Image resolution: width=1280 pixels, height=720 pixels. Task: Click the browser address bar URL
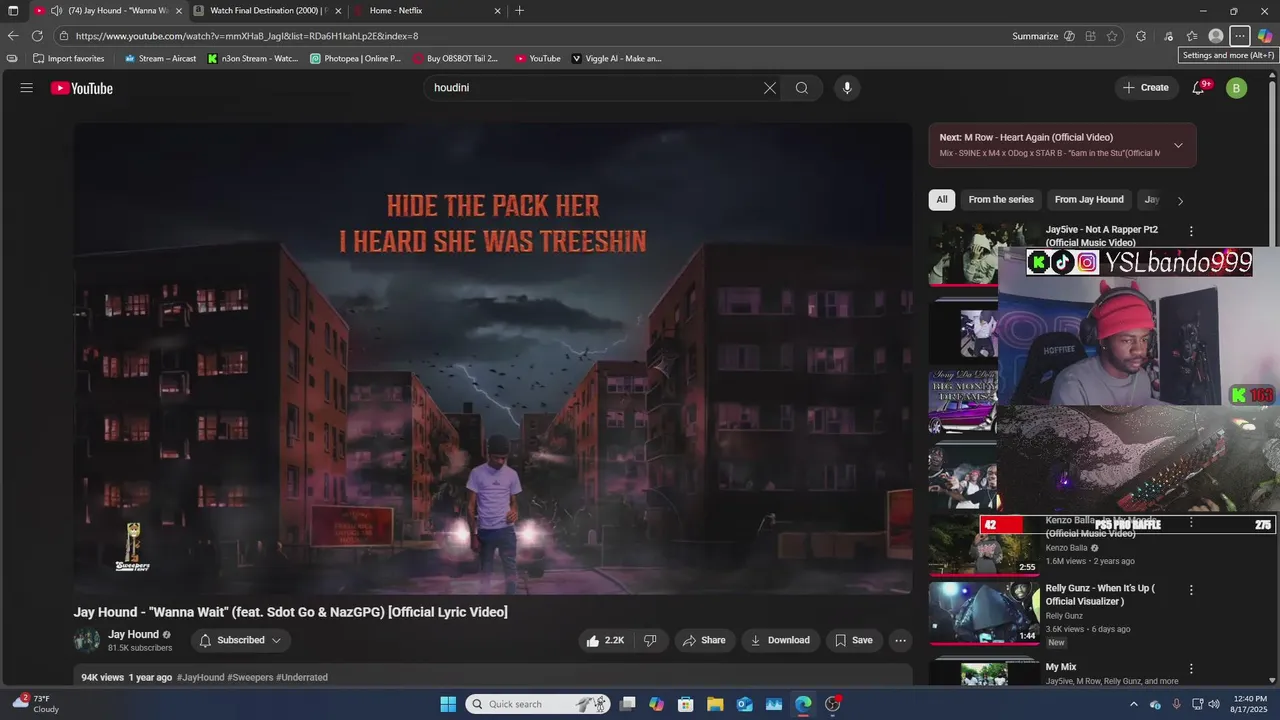coord(247,36)
